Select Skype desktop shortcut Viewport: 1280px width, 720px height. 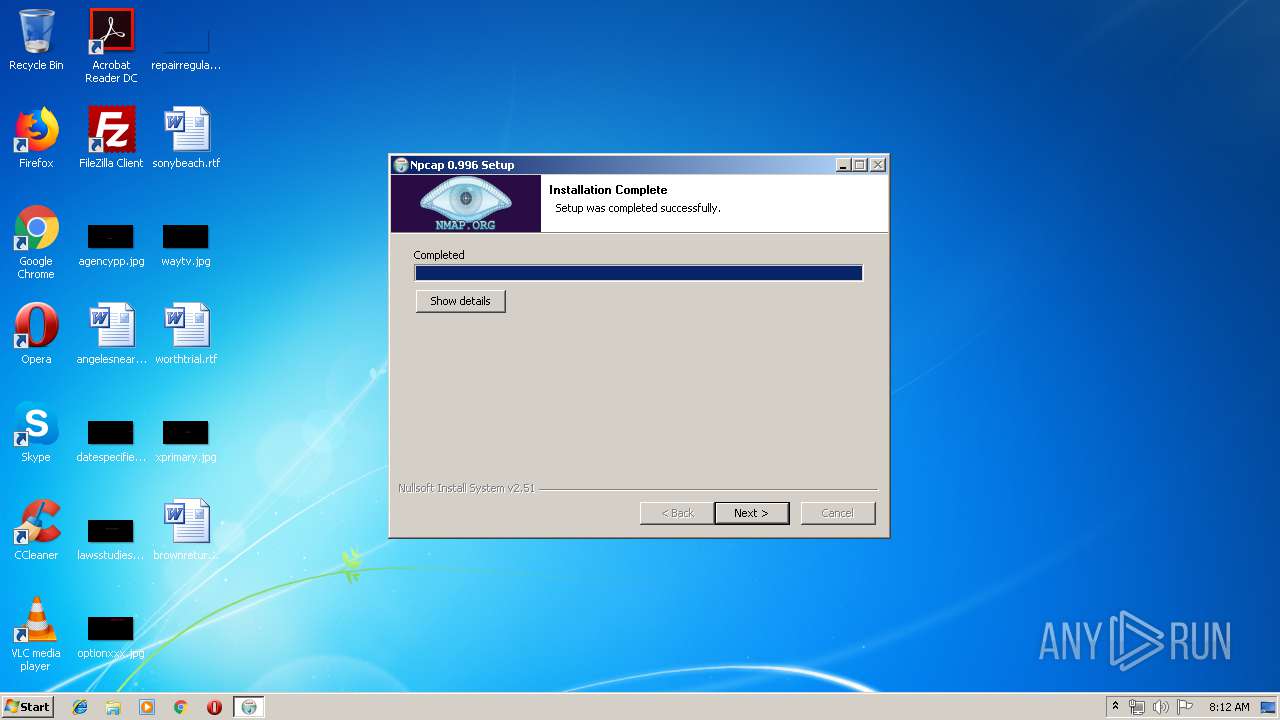coord(36,432)
